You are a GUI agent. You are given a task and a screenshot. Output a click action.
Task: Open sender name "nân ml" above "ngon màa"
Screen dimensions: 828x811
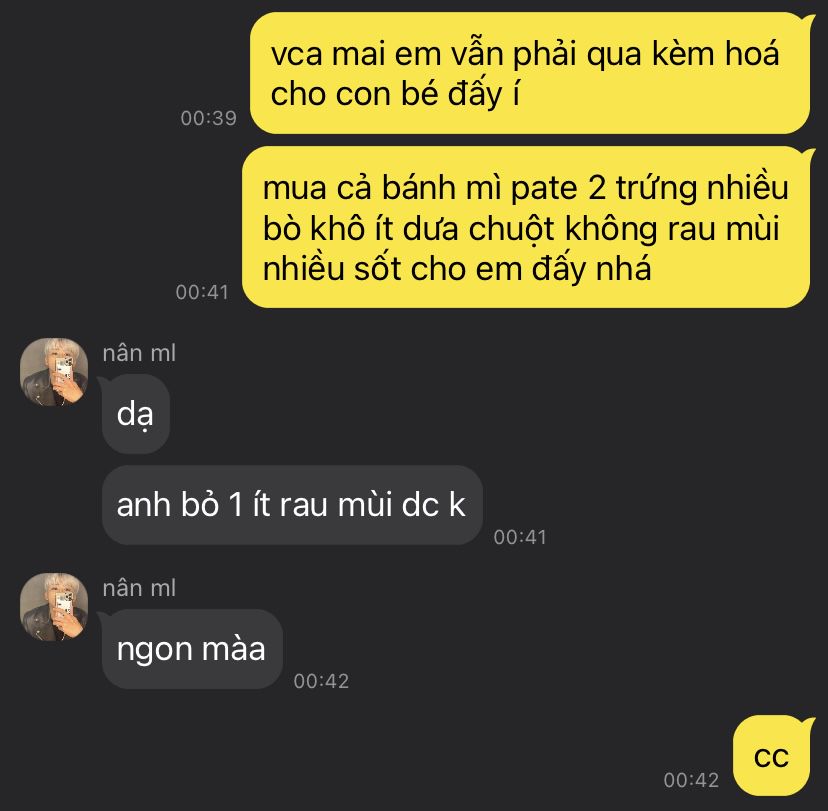pyautogui.click(x=139, y=588)
